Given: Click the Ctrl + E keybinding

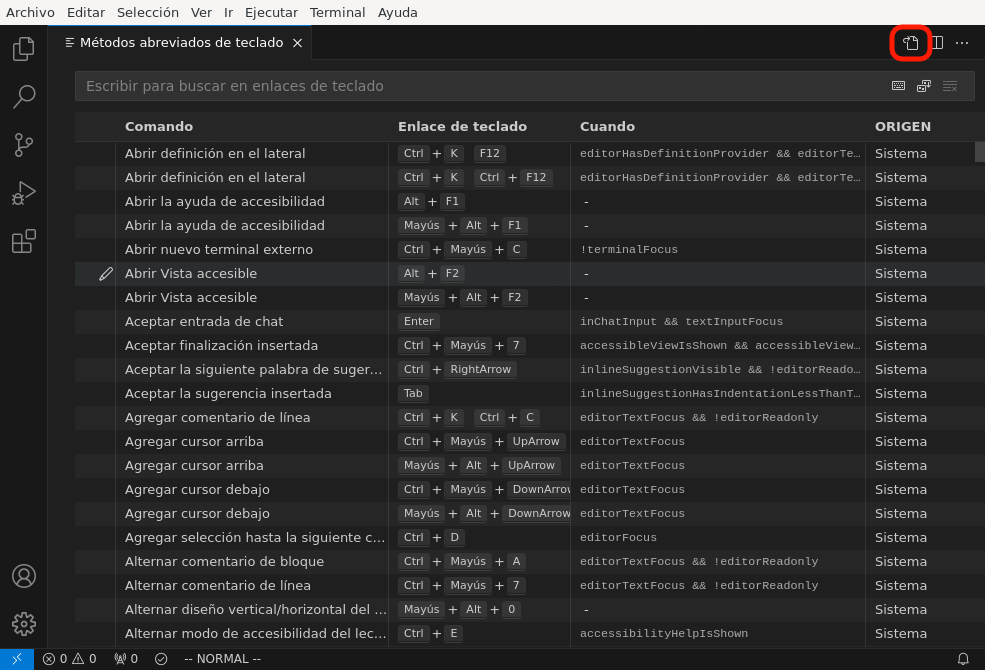Looking at the screenshot, I should pyautogui.click(x=430, y=634).
